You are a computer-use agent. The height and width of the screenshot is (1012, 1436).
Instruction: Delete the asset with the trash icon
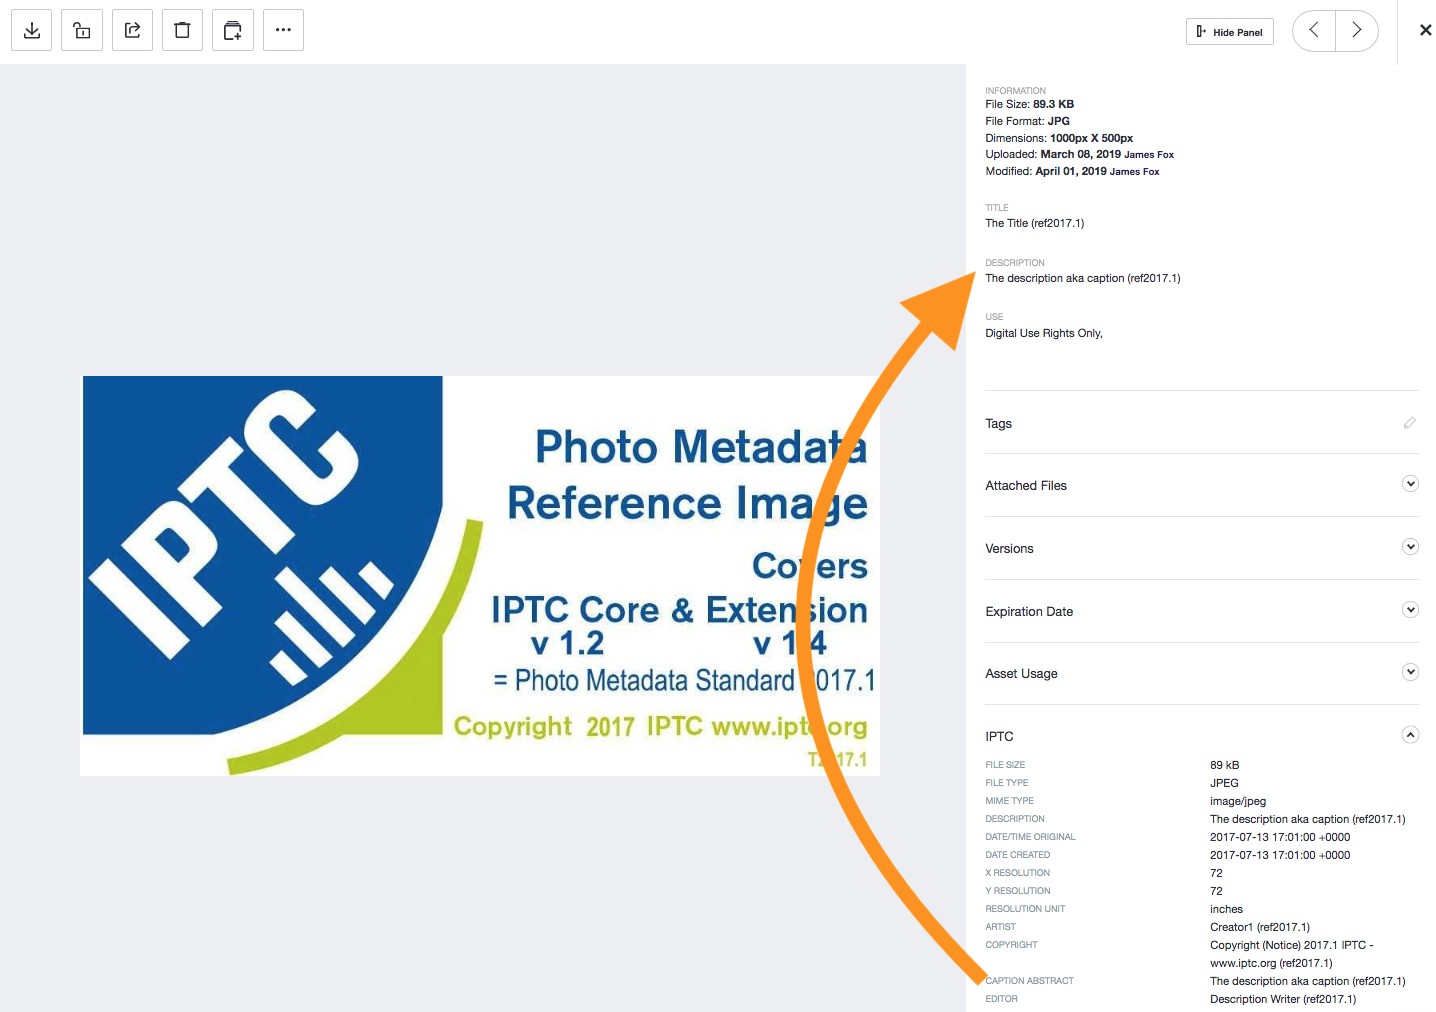coord(182,30)
